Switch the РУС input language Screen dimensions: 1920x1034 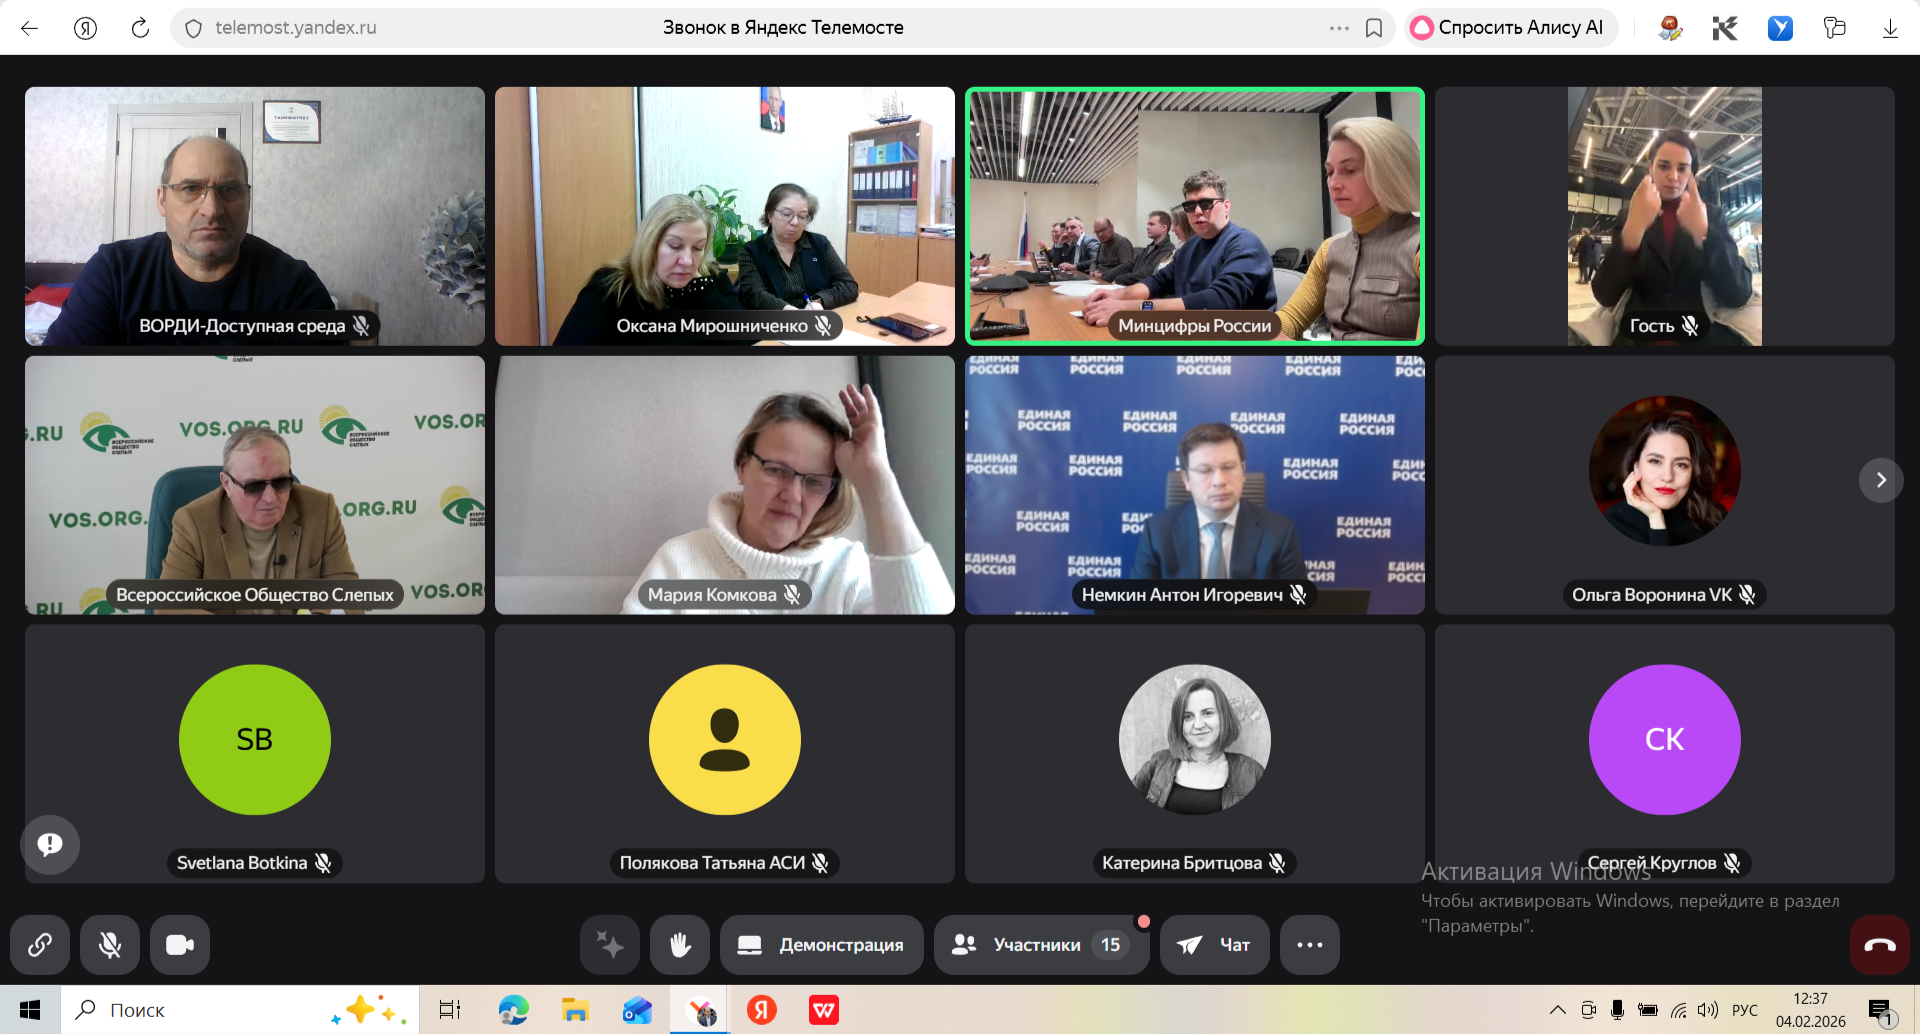pos(1745,1010)
